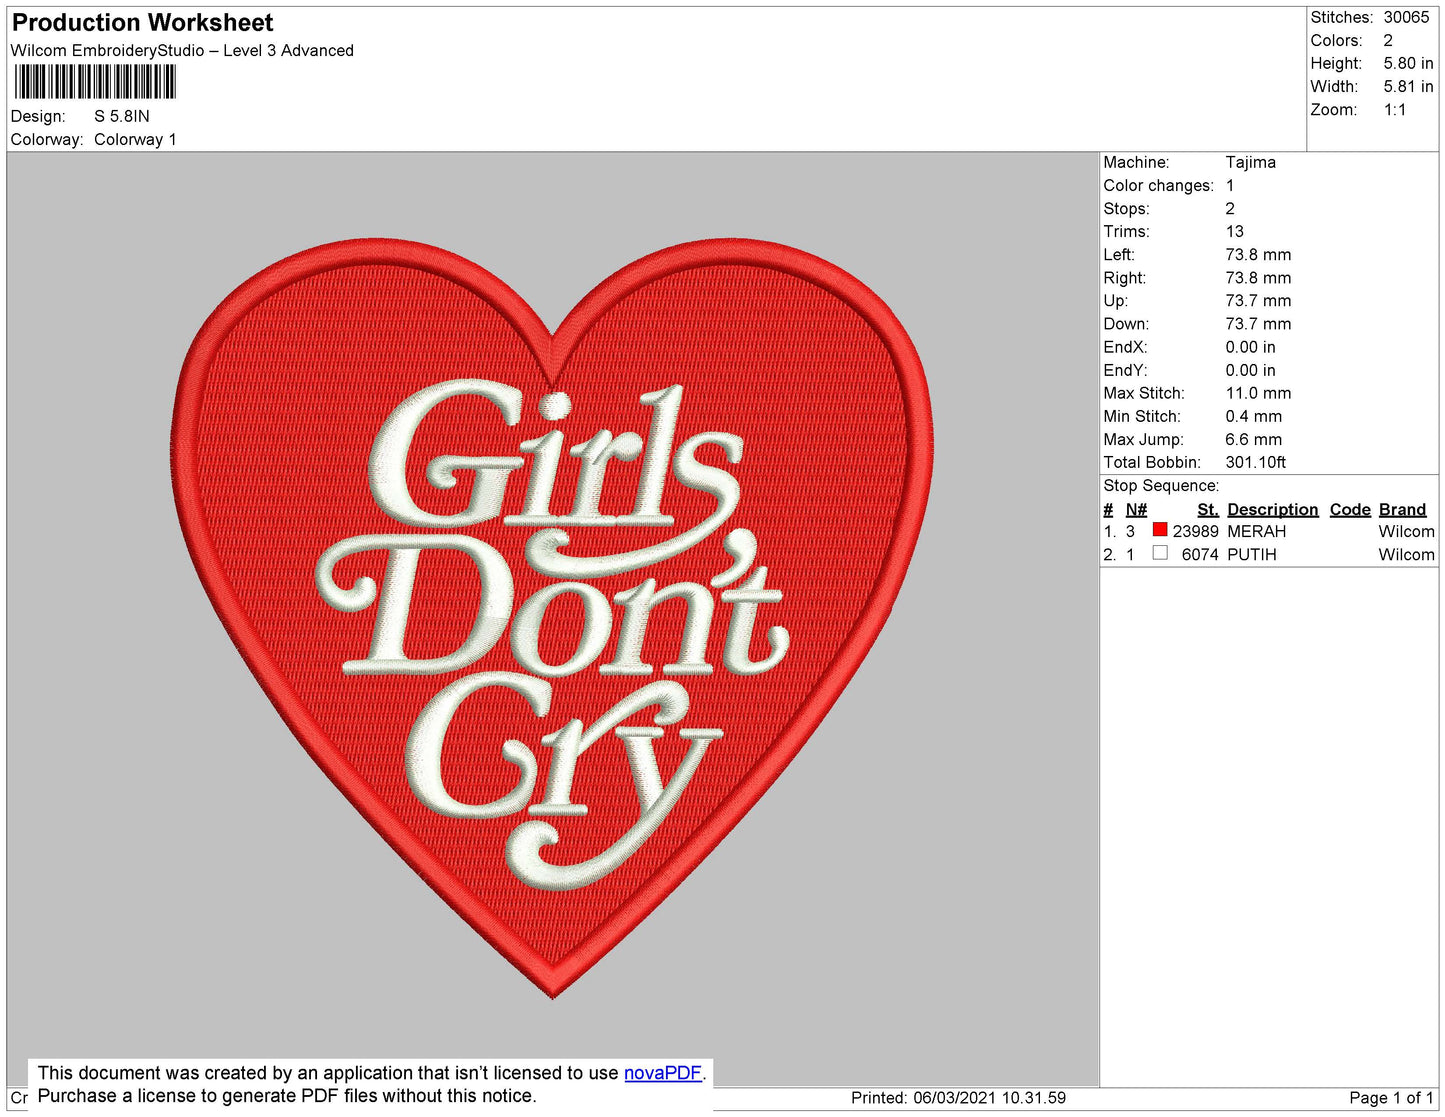This screenshot has width=1445, height=1117.
Task: Click the Max Jump value '6.6 mm'
Action: [x=1253, y=439]
